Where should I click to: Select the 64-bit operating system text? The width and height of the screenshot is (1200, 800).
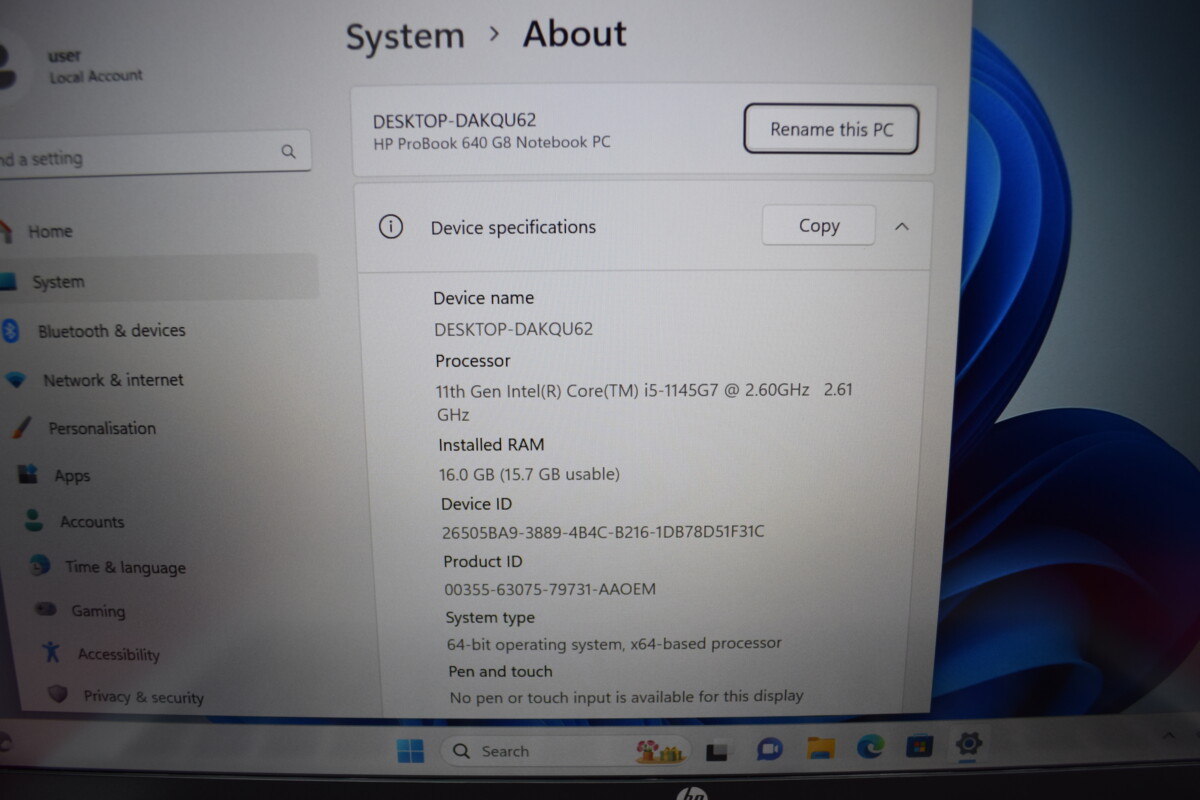coord(614,644)
